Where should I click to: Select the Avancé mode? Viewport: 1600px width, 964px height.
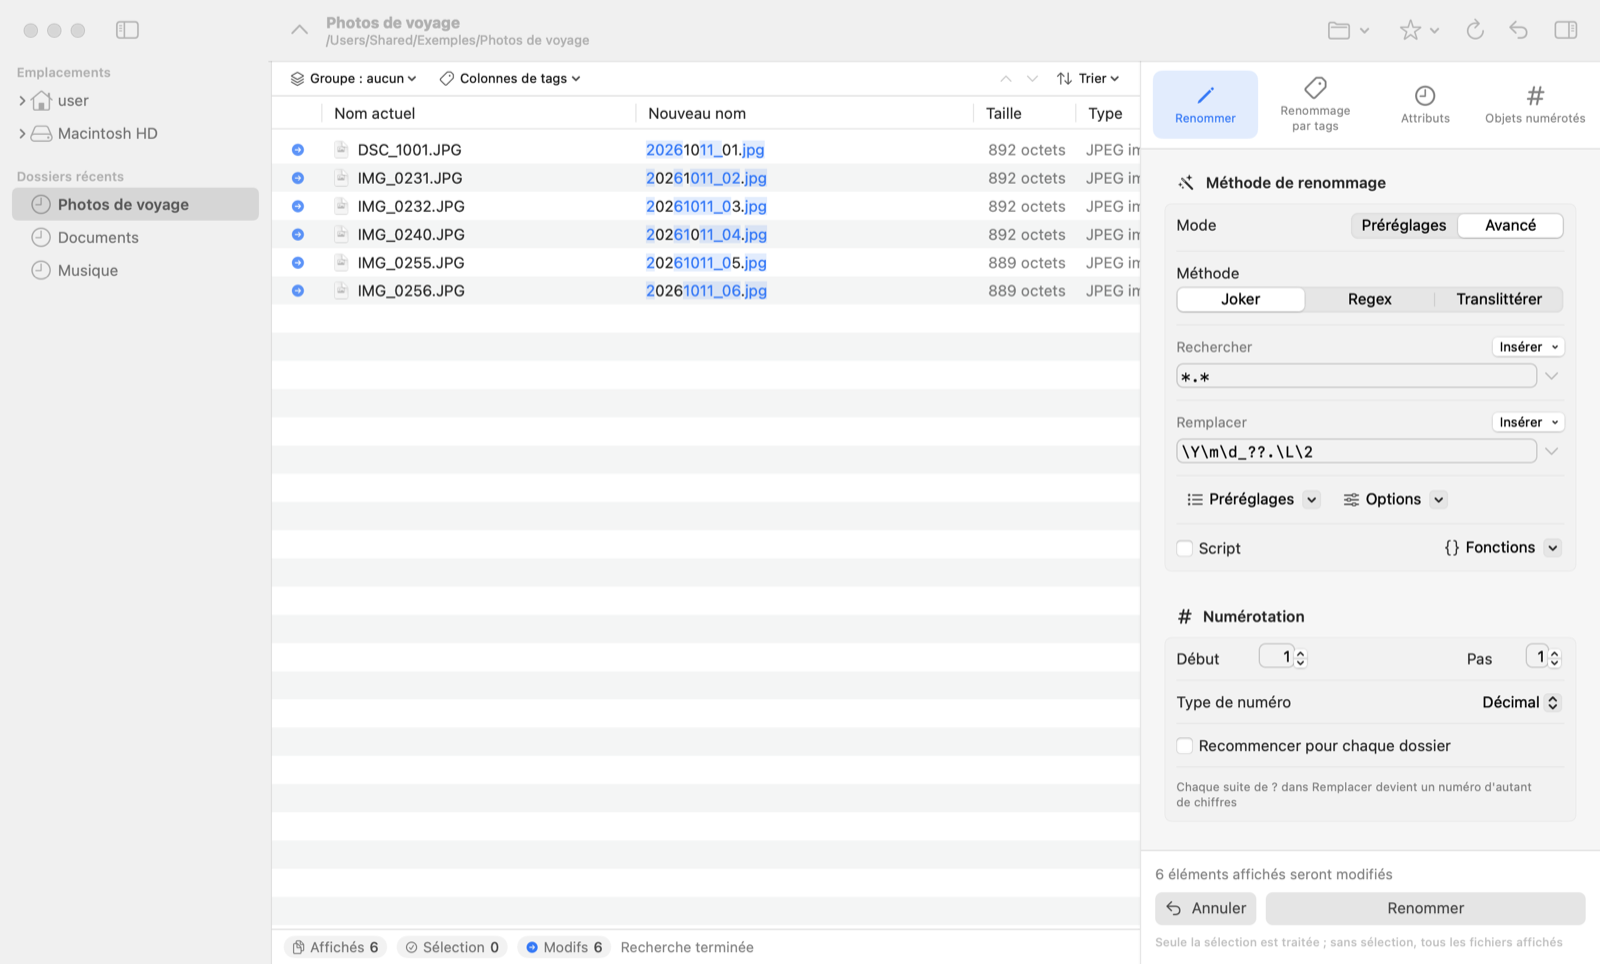click(1510, 225)
